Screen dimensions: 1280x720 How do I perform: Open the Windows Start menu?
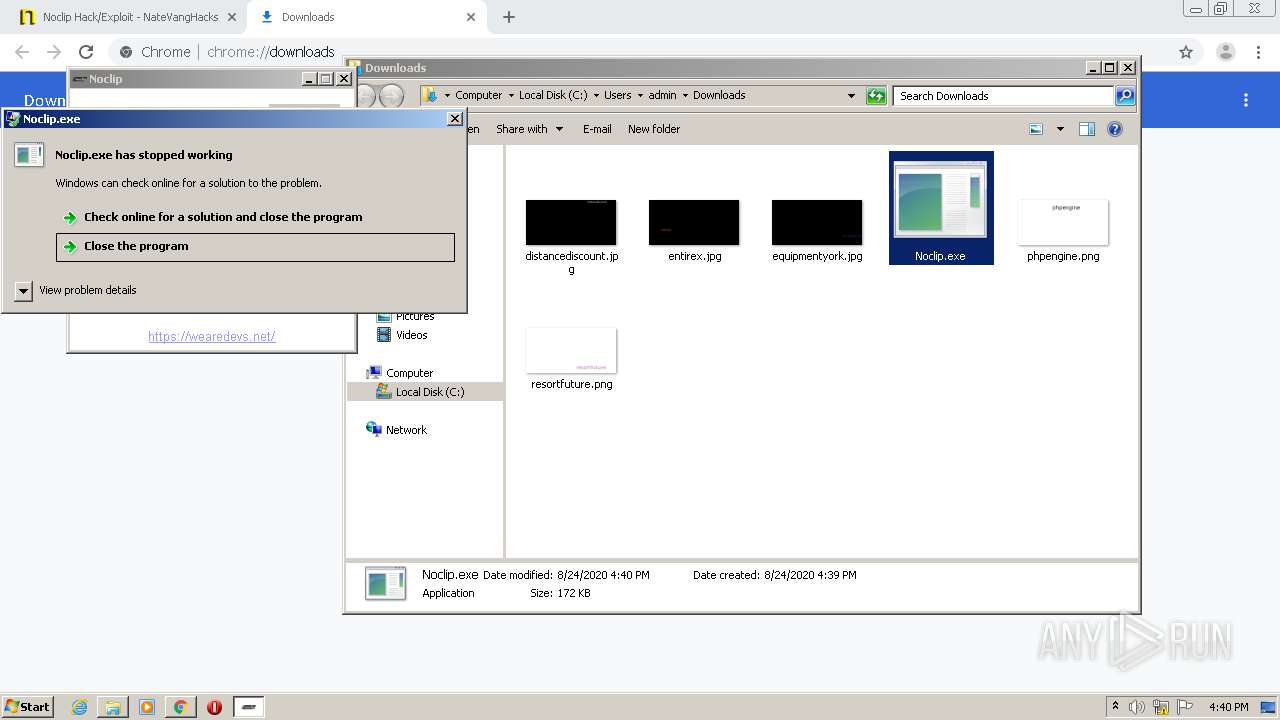[27, 706]
